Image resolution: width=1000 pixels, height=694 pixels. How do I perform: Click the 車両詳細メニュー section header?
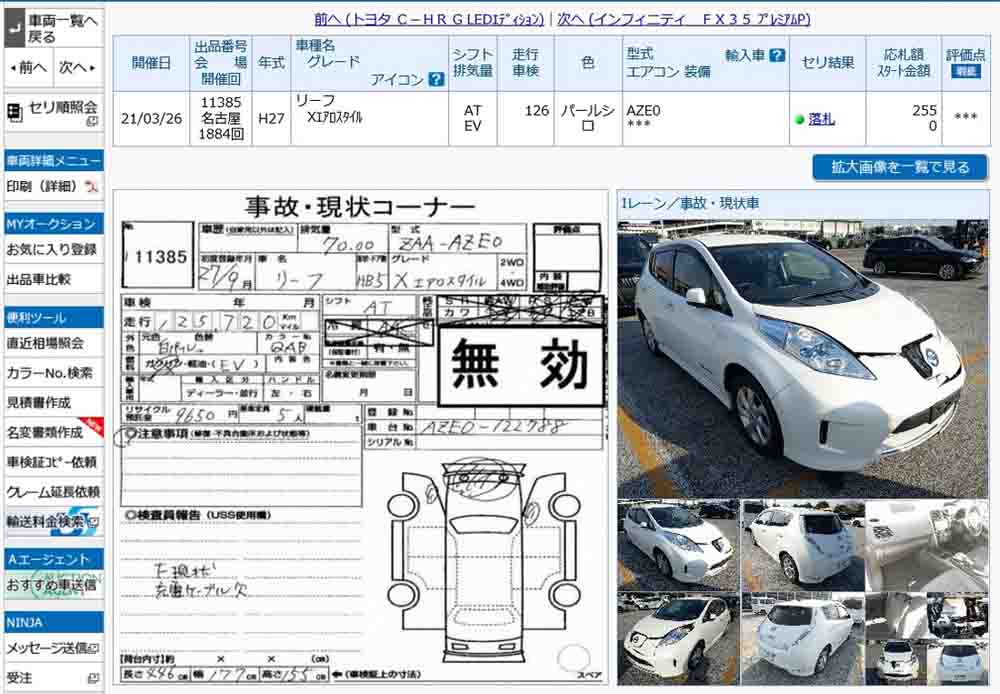pyautogui.click(x=54, y=161)
